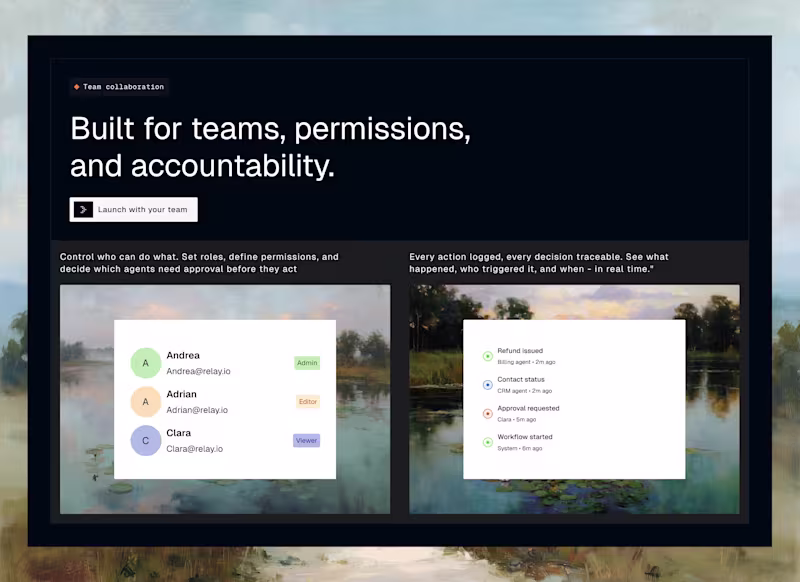Viewport: 800px width, 582px height.
Task: Select Clara's purple avatar circle
Action: click(145, 440)
